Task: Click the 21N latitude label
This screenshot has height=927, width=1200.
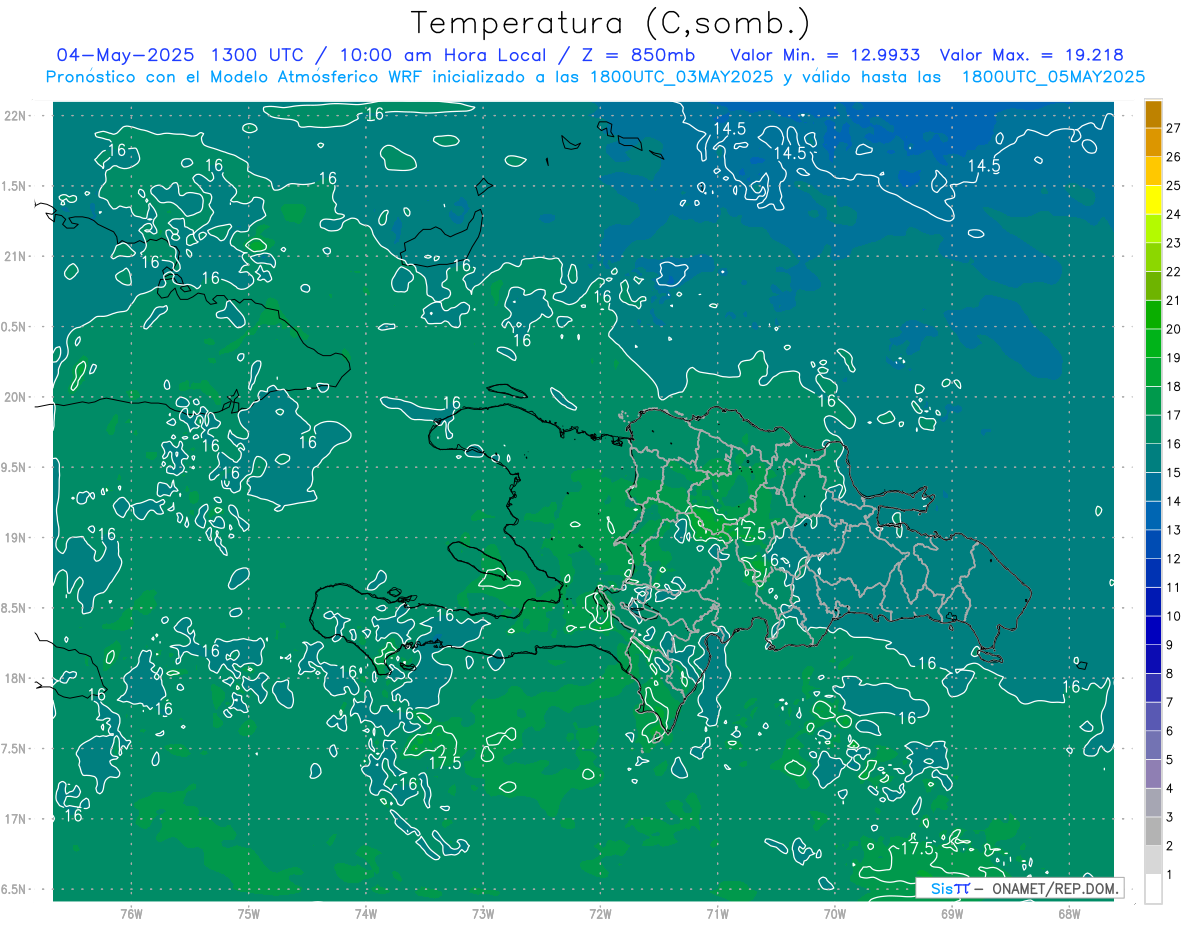Action: (x=17, y=257)
